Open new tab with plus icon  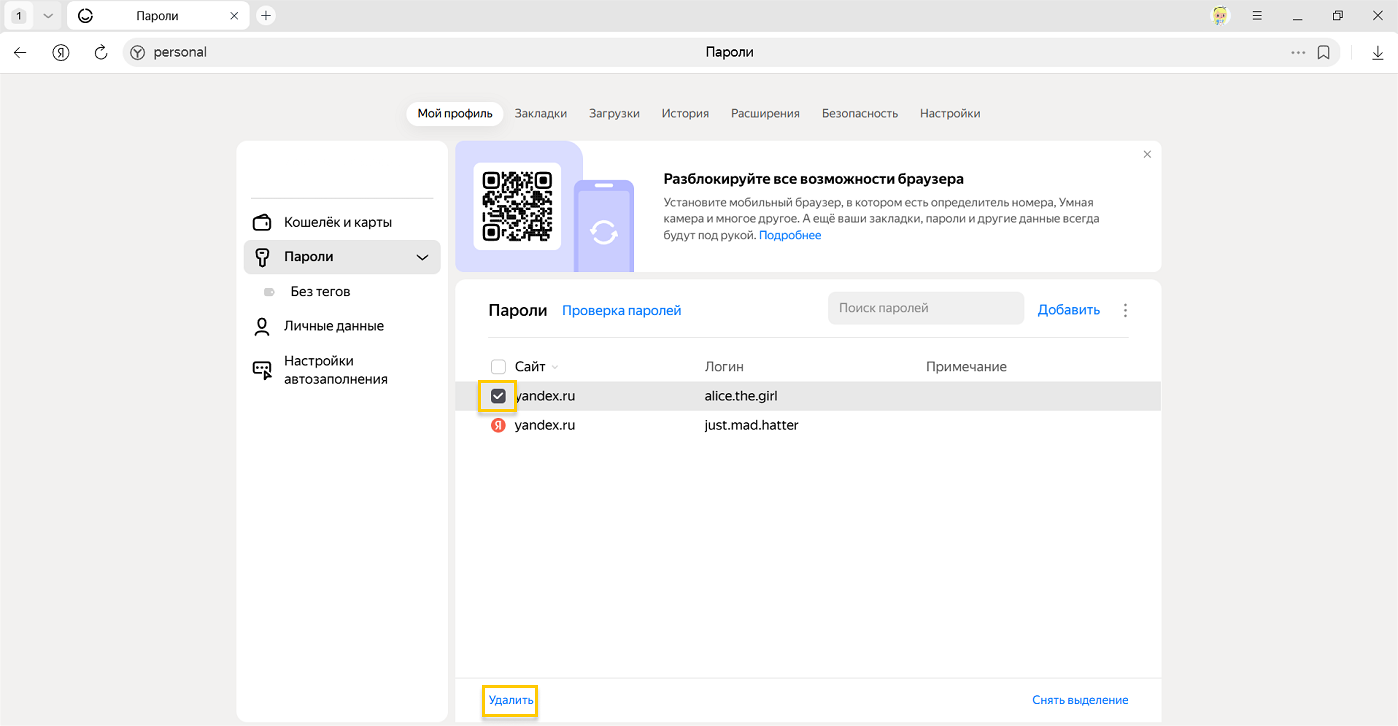[x=266, y=16]
